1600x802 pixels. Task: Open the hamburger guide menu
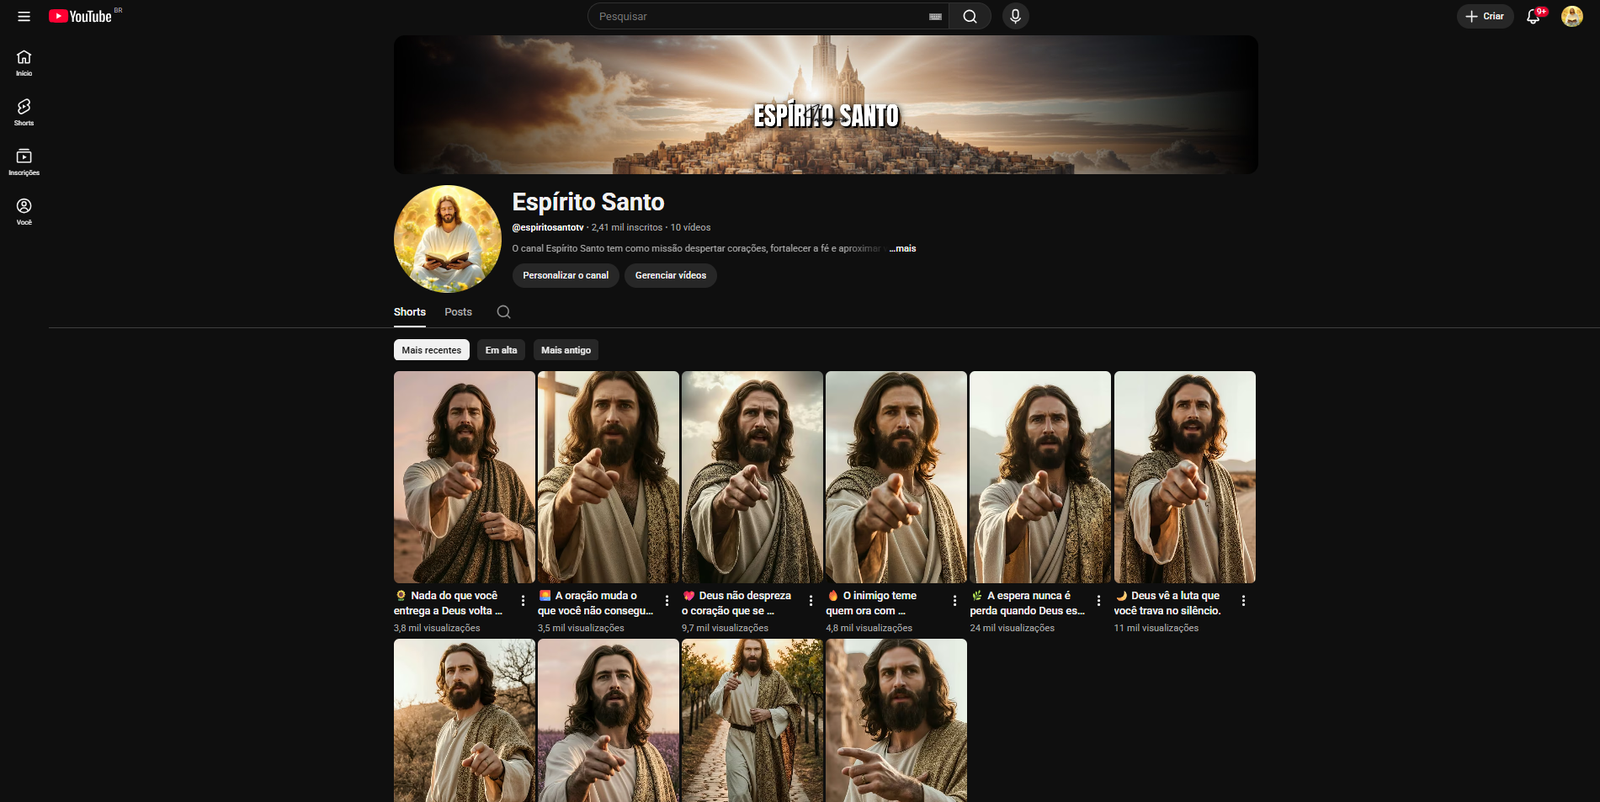24,16
